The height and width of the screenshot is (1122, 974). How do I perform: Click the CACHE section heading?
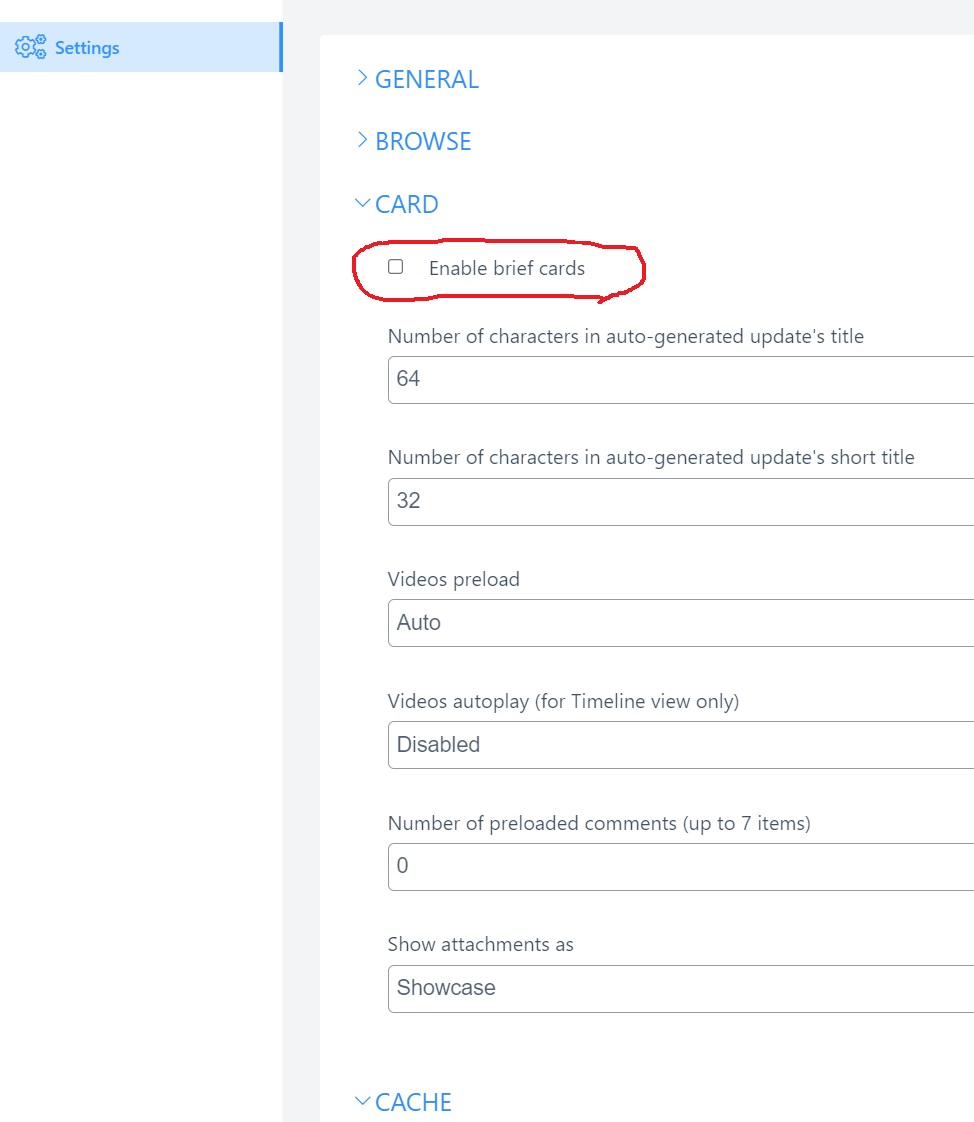[413, 1102]
